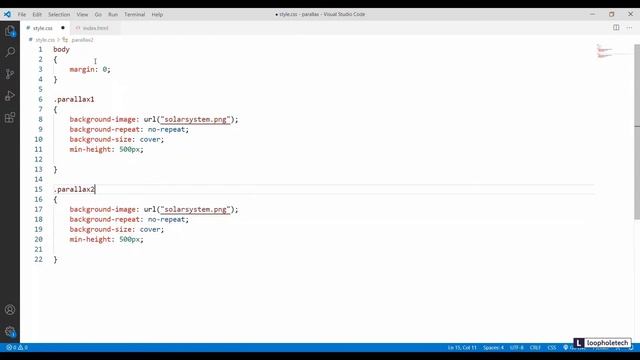Click the unsaved dot on style.css tab
The image size is (640, 360).
[63, 28]
